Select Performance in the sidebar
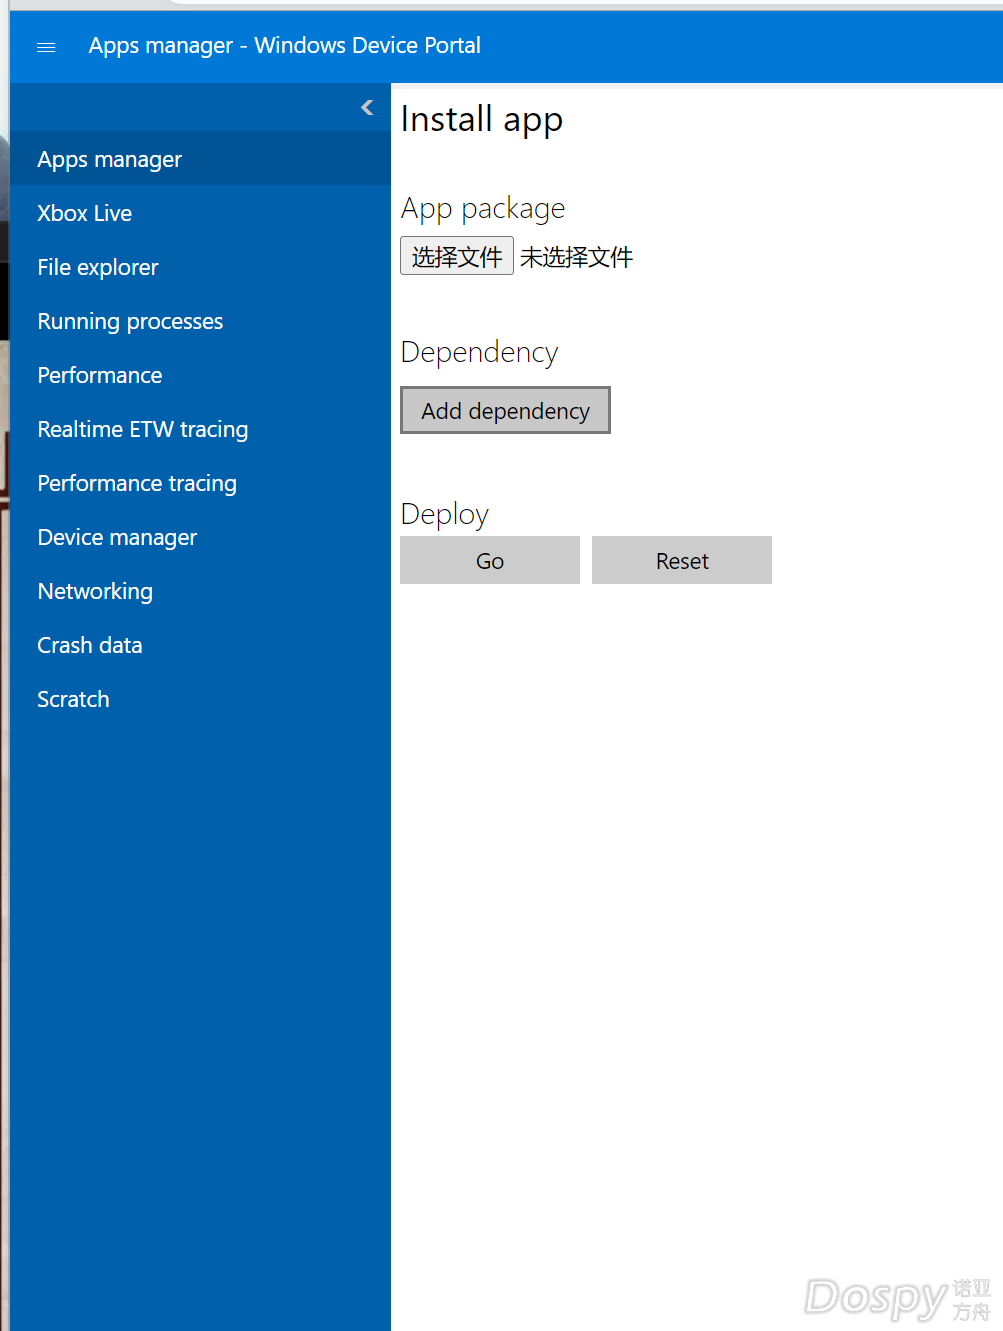This screenshot has width=1003, height=1331. click(100, 376)
